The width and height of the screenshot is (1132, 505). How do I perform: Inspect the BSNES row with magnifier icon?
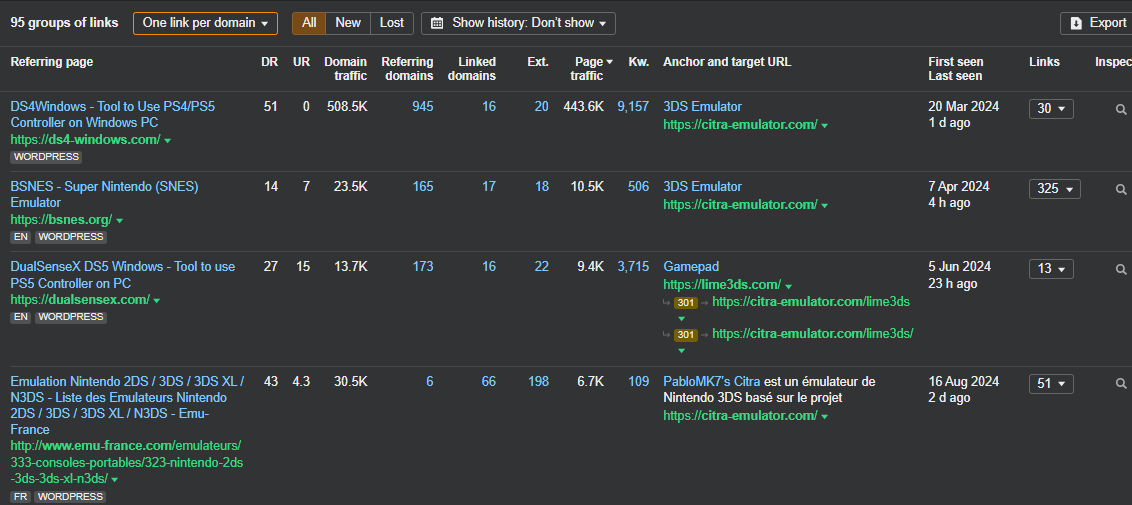[1121, 189]
